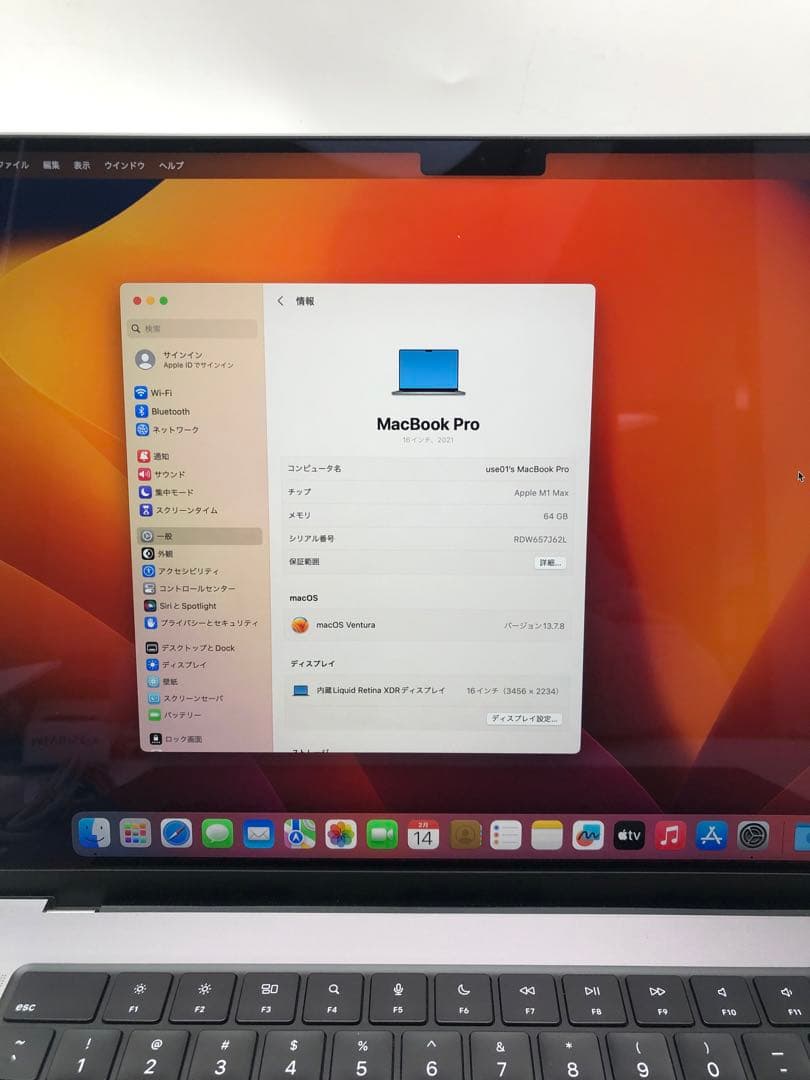Open Wi-Fi settings from the sidebar
The width and height of the screenshot is (810, 1080).
pyautogui.click(x=160, y=392)
